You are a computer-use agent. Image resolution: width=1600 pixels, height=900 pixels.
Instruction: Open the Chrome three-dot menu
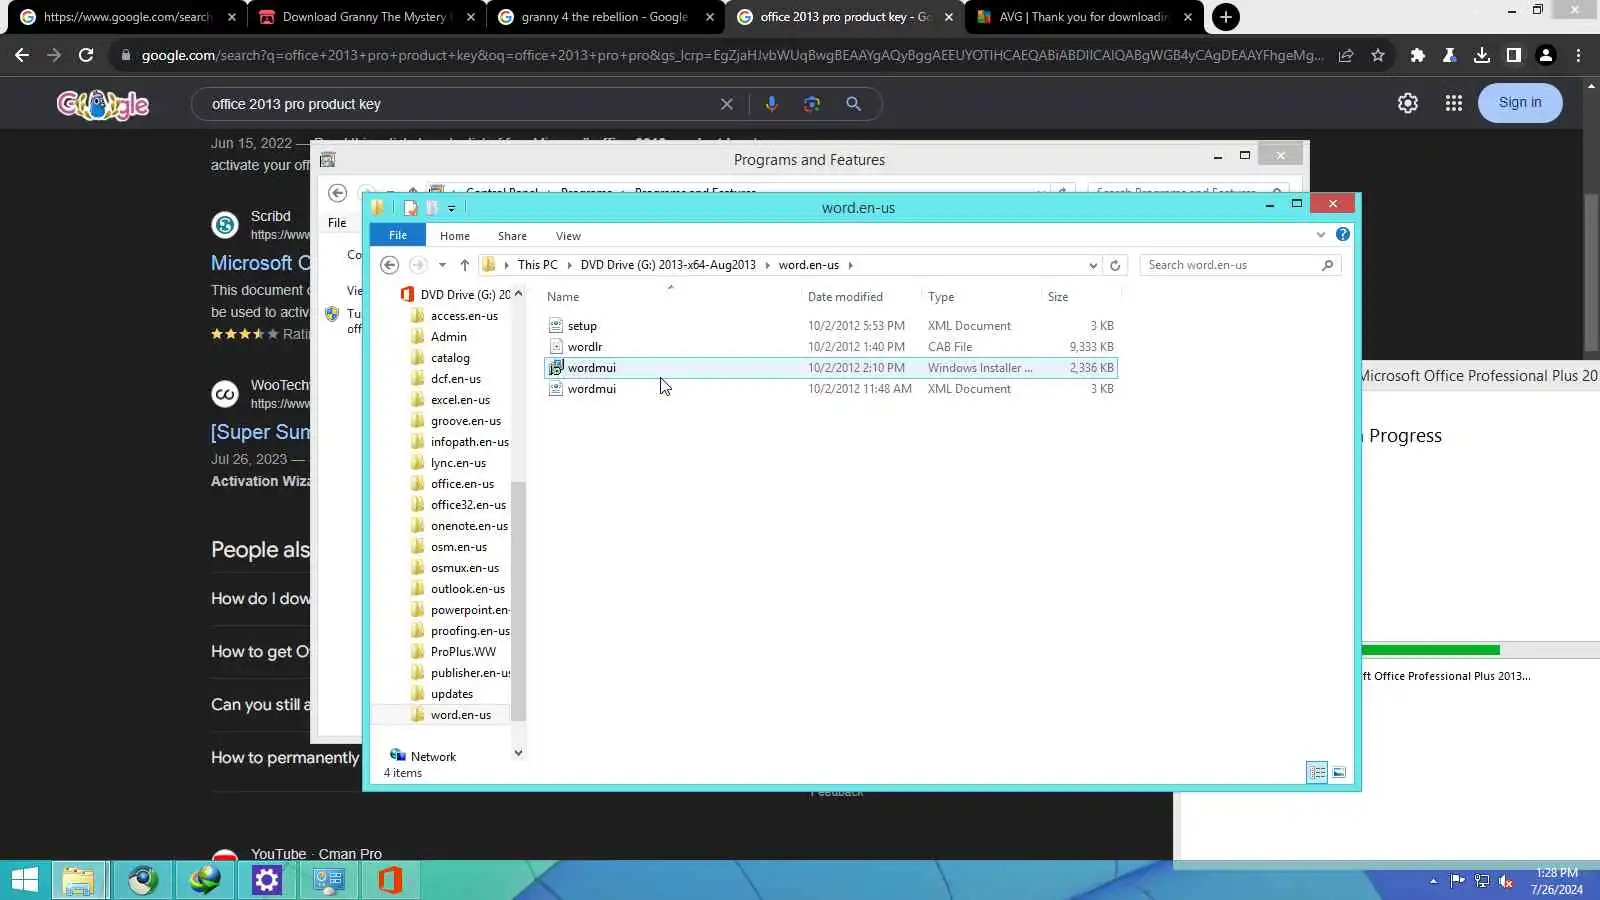(x=1579, y=56)
